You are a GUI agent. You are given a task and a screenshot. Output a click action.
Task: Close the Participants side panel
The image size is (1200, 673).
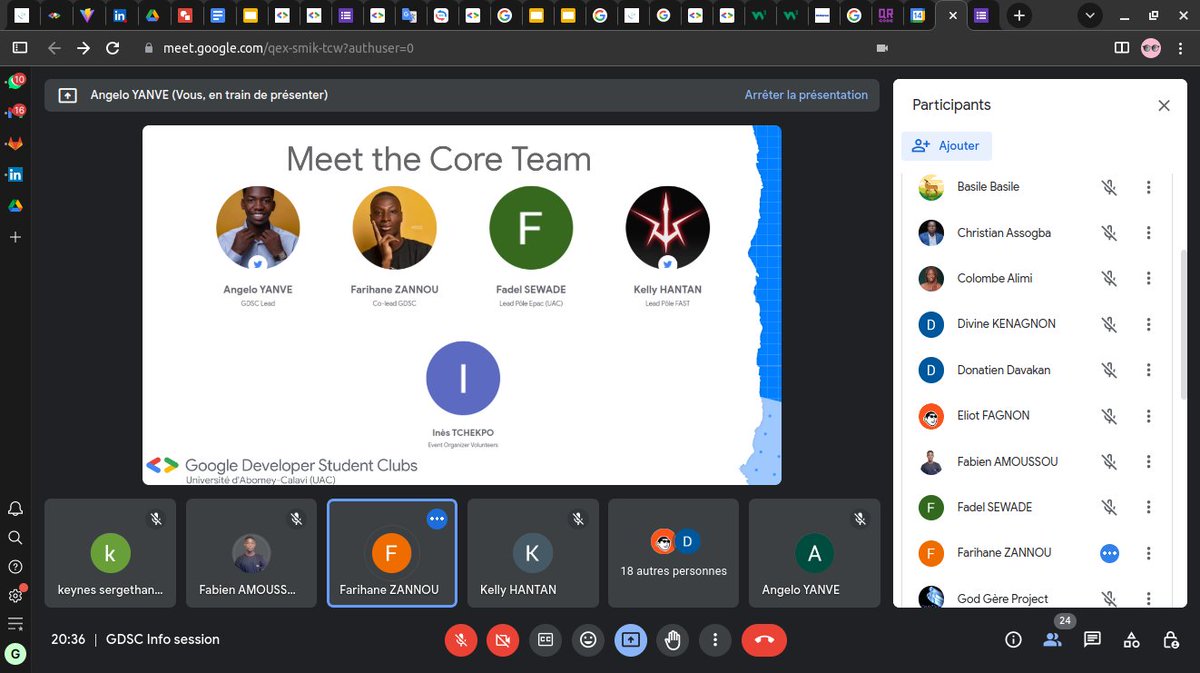click(1164, 105)
